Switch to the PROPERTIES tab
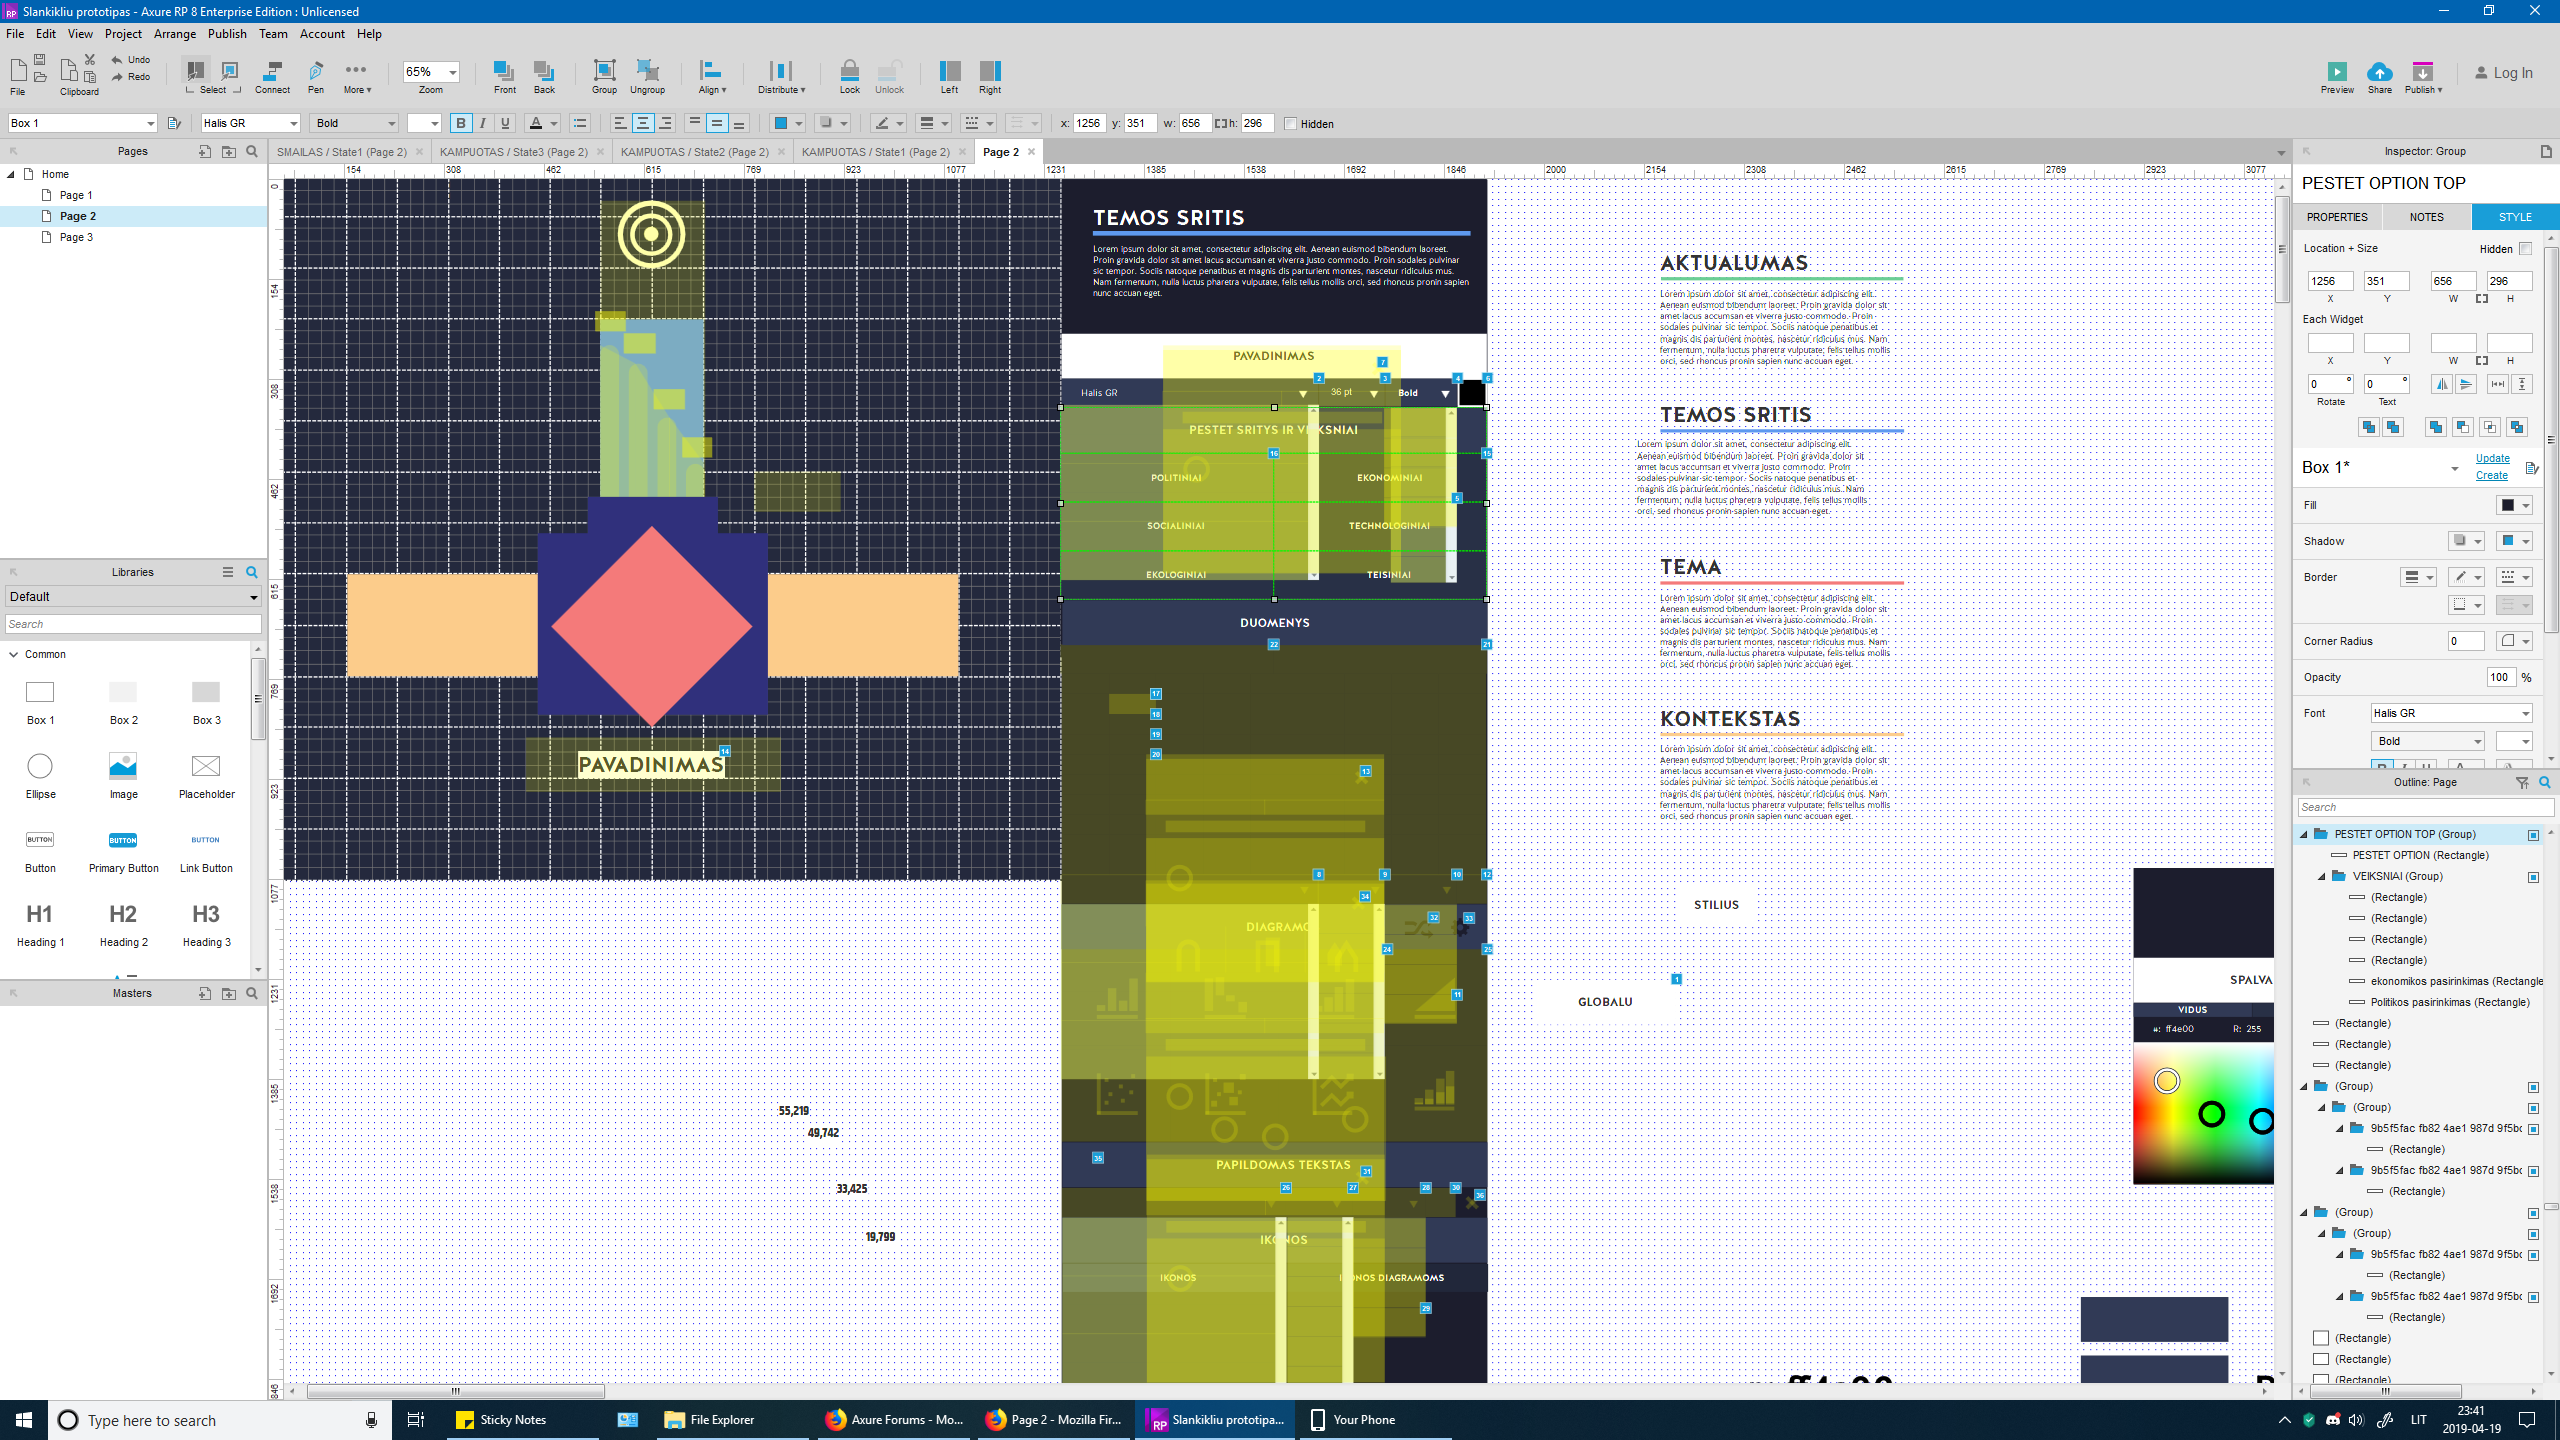 (2337, 217)
